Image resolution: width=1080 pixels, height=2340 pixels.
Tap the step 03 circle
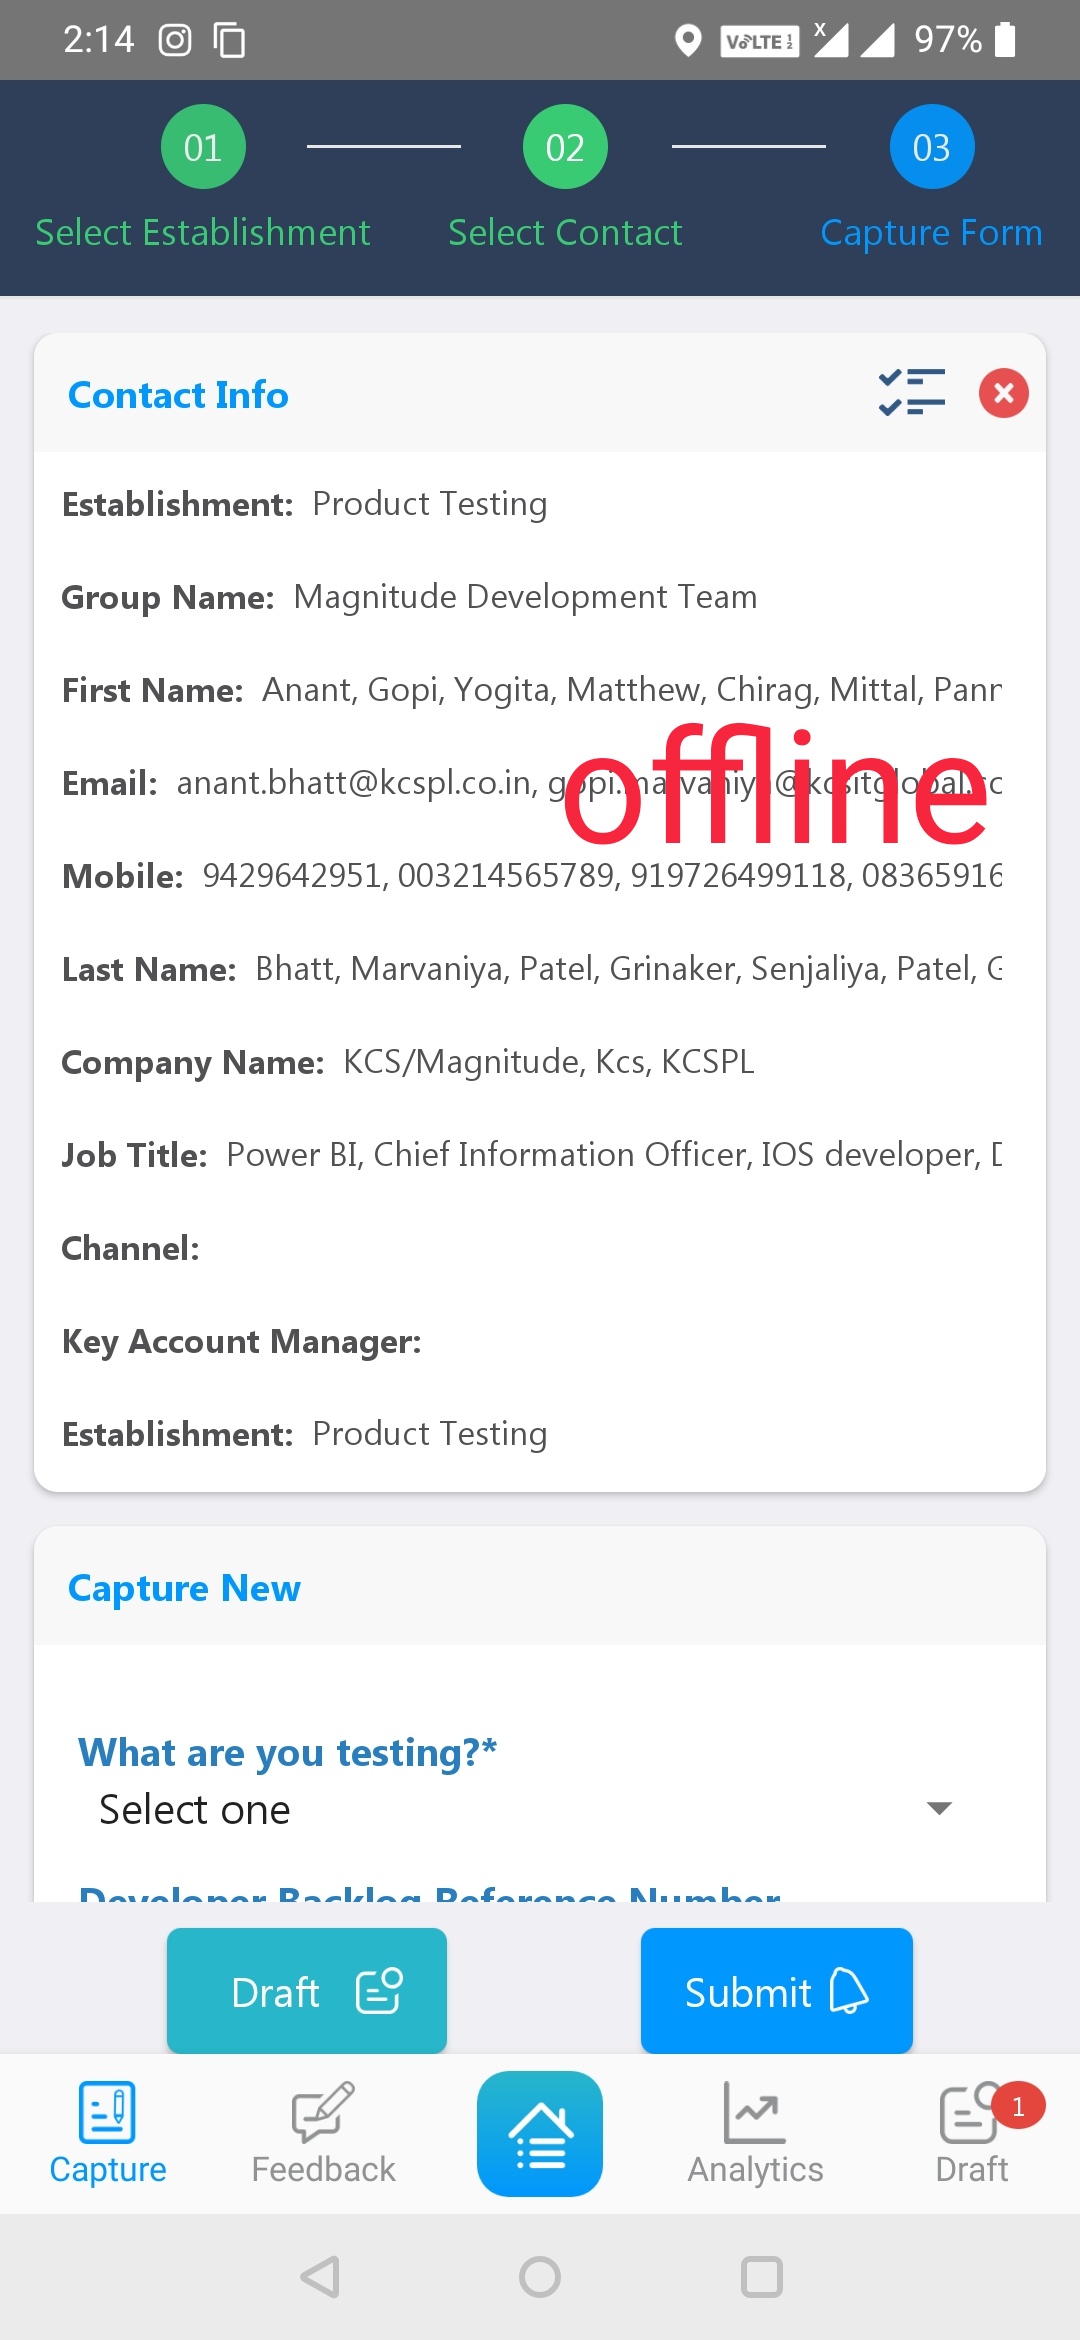[931, 147]
